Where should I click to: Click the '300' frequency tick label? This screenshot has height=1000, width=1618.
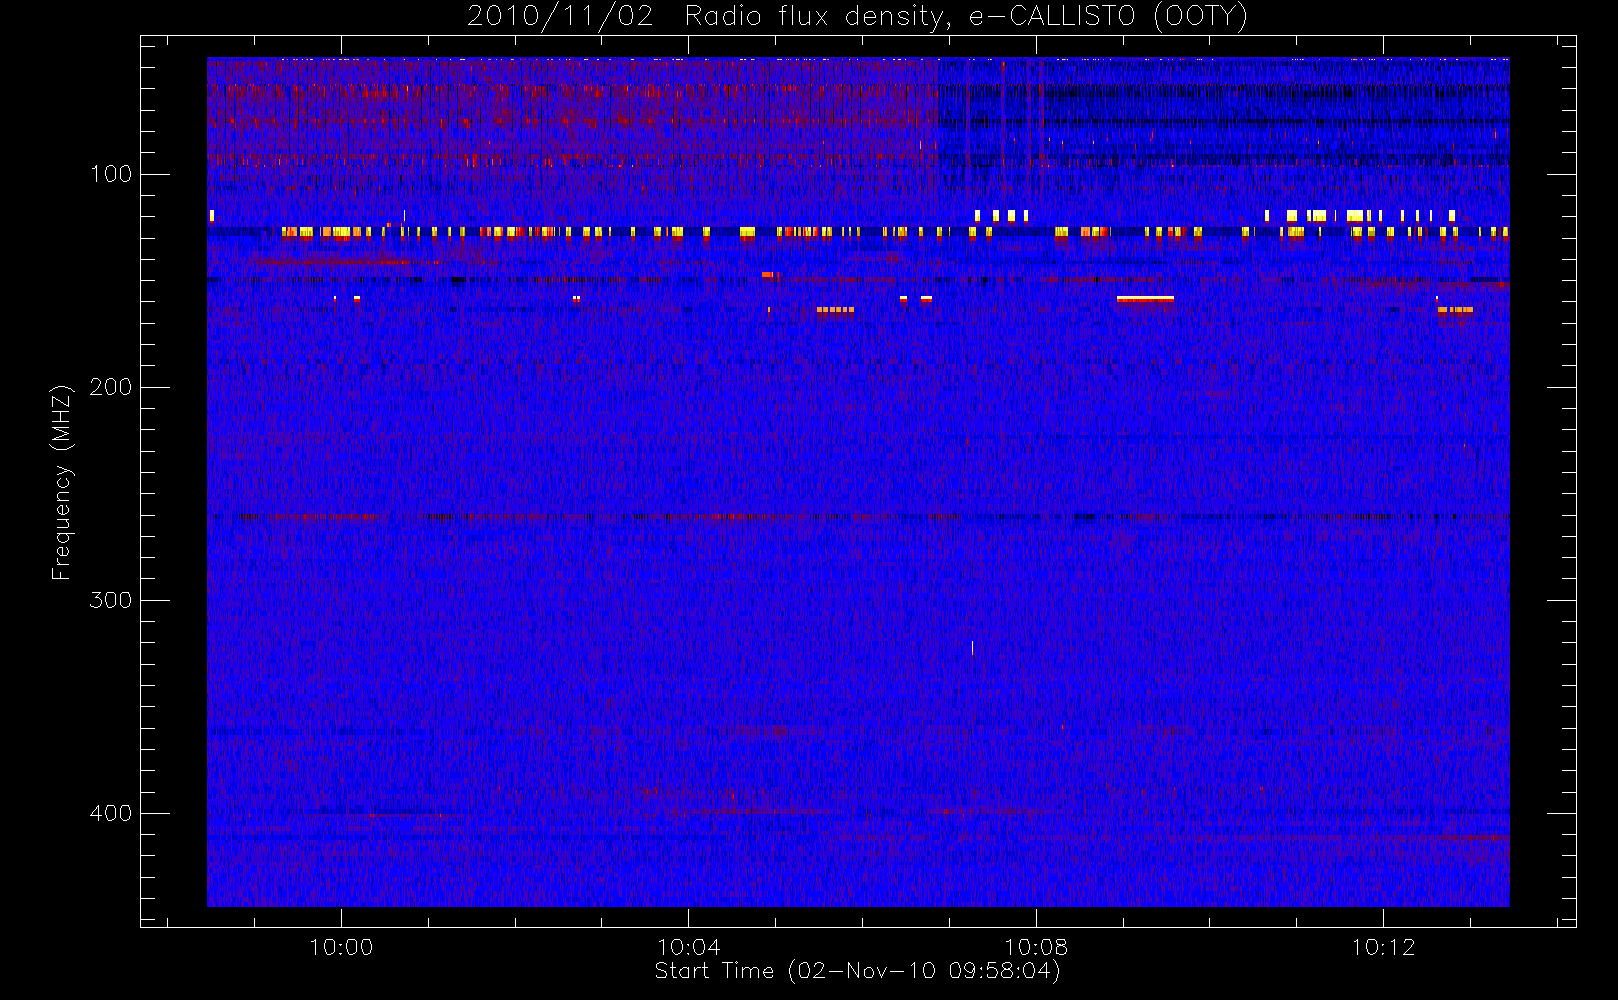tap(111, 600)
